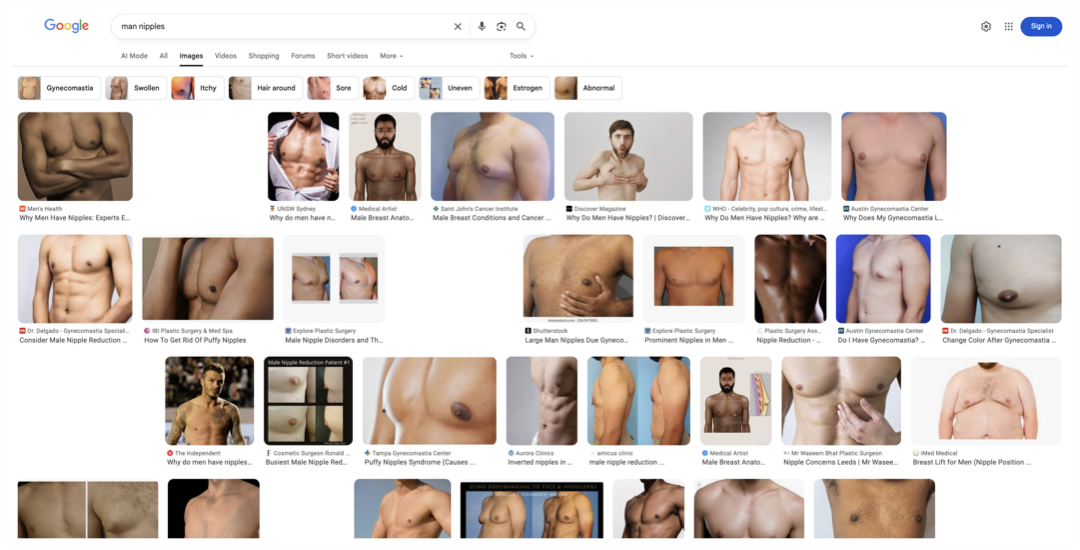Click inside the search box text field

point(282,26)
